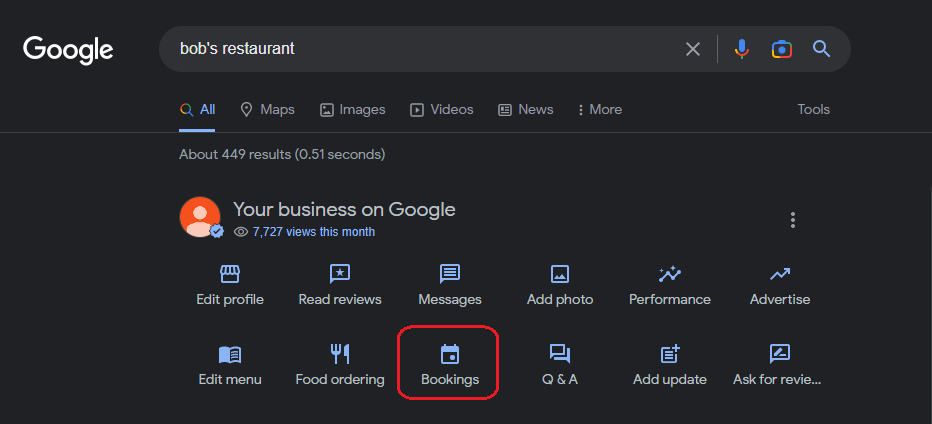Screen dimensions: 932x424
Task: Expand the More search options menu
Action: click(600, 109)
